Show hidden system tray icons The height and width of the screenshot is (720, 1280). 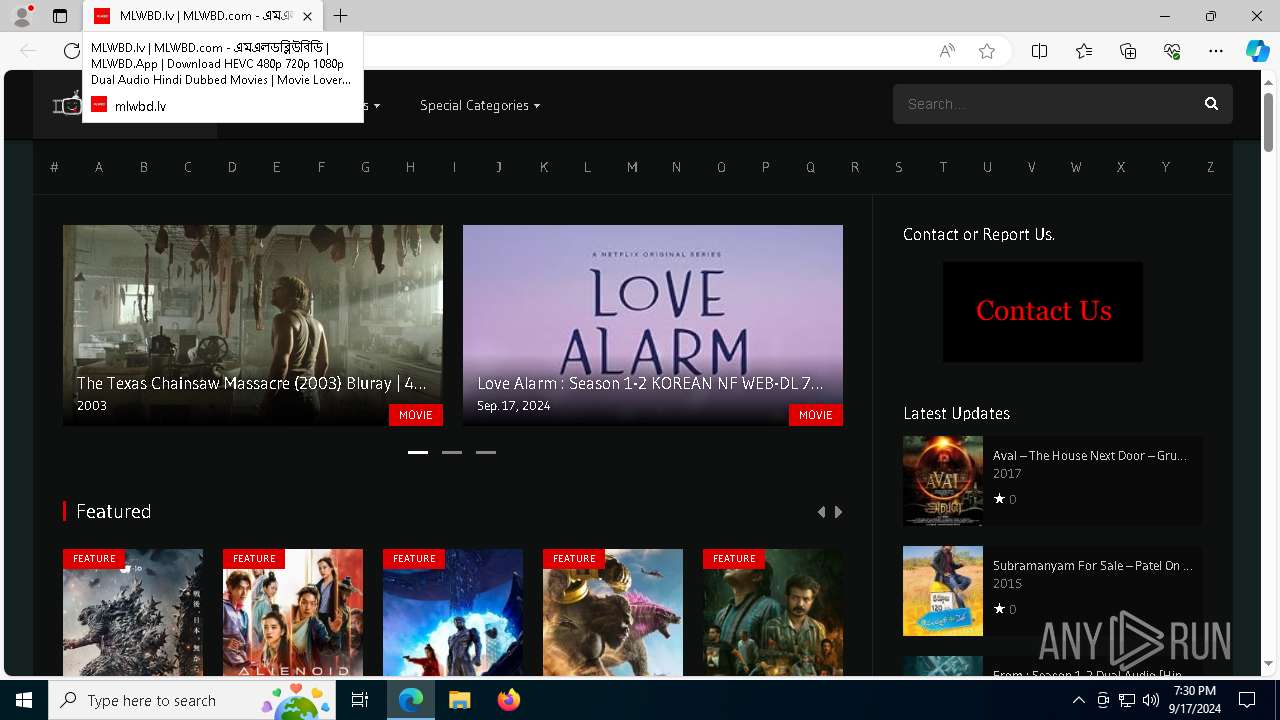click(1078, 700)
